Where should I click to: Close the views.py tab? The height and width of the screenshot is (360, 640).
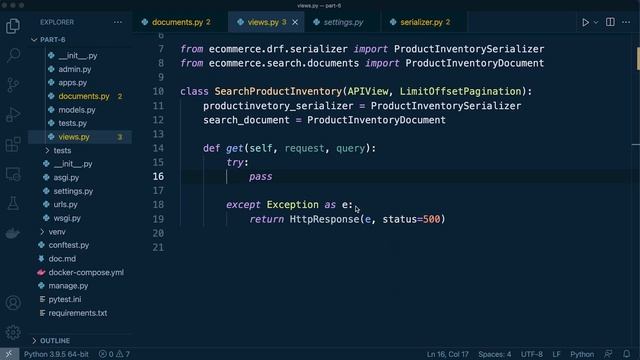point(295,22)
